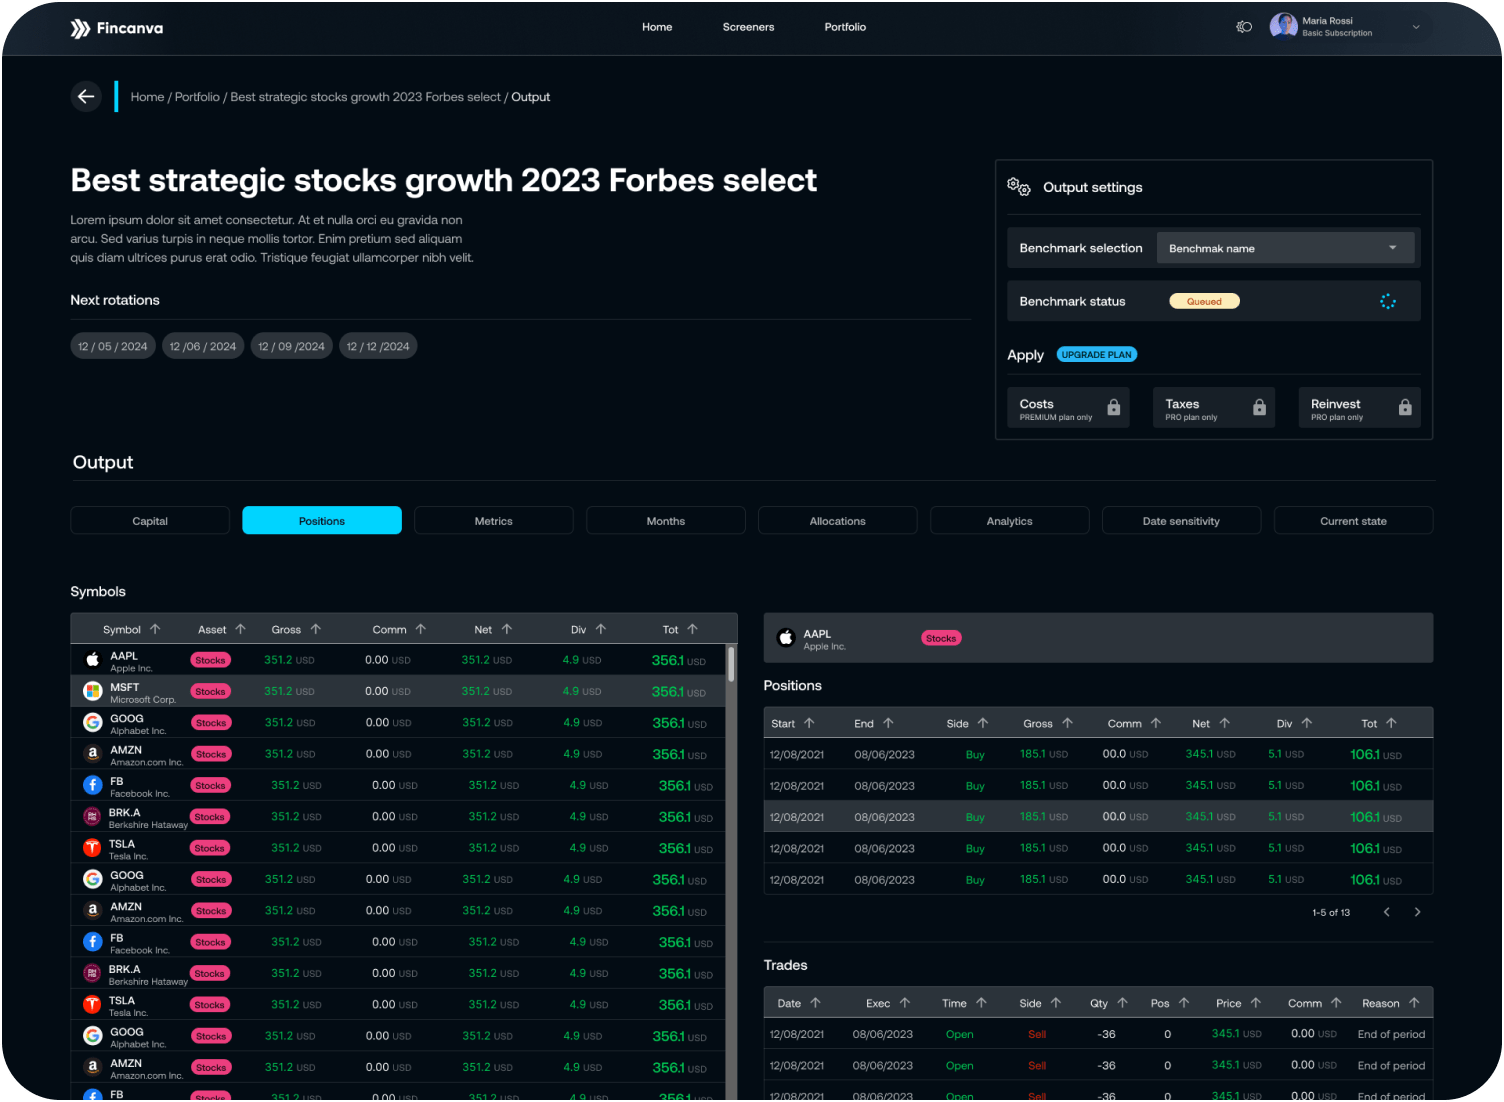This screenshot has height=1102, width=1504.
Task: Click the Costs lock icon
Action: [1113, 407]
